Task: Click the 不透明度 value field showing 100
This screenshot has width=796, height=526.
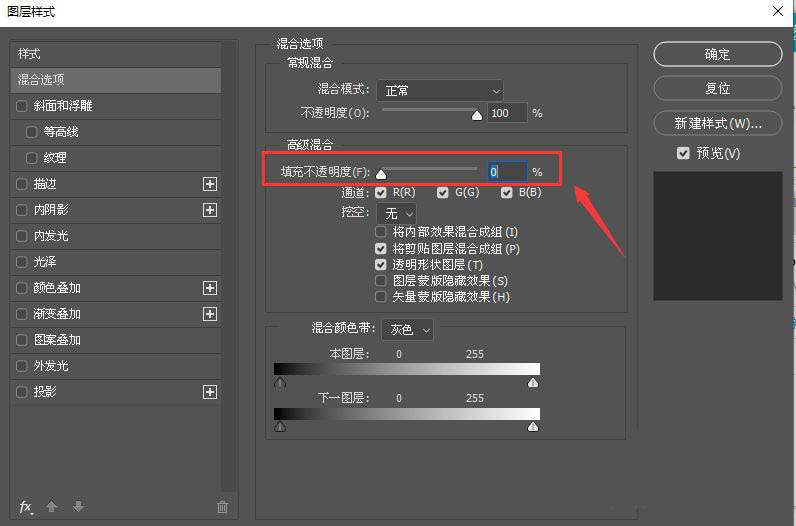Action: (507, 113)
